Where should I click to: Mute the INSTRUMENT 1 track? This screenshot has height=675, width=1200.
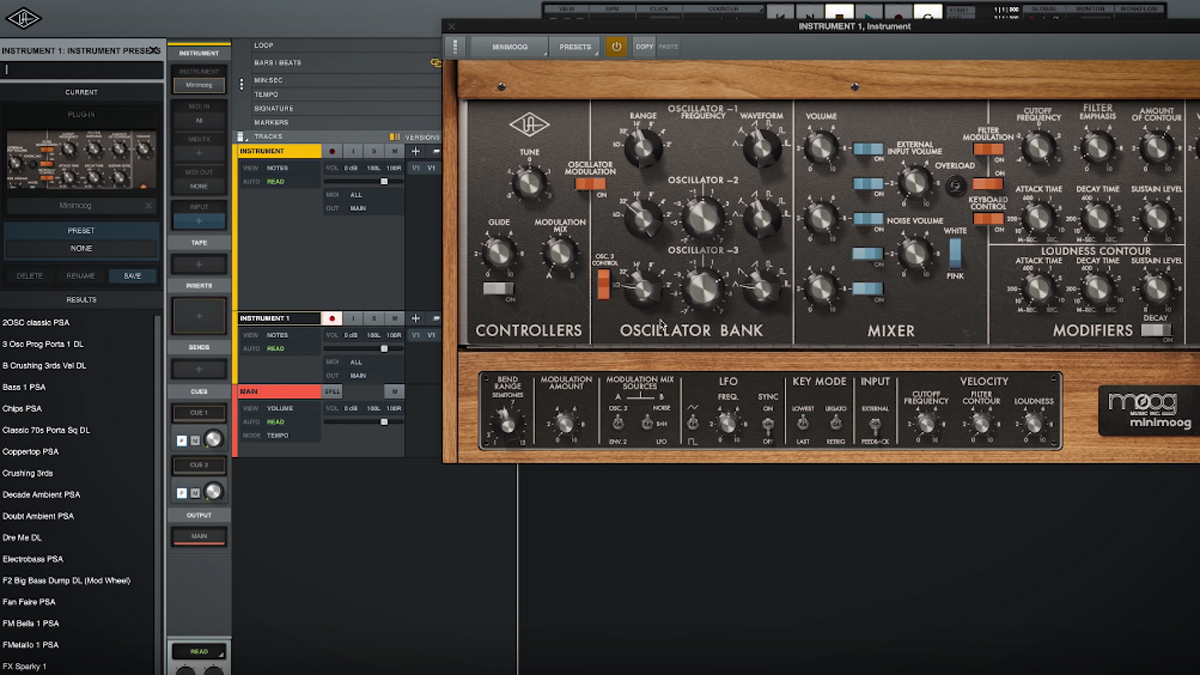click(395, 318)
